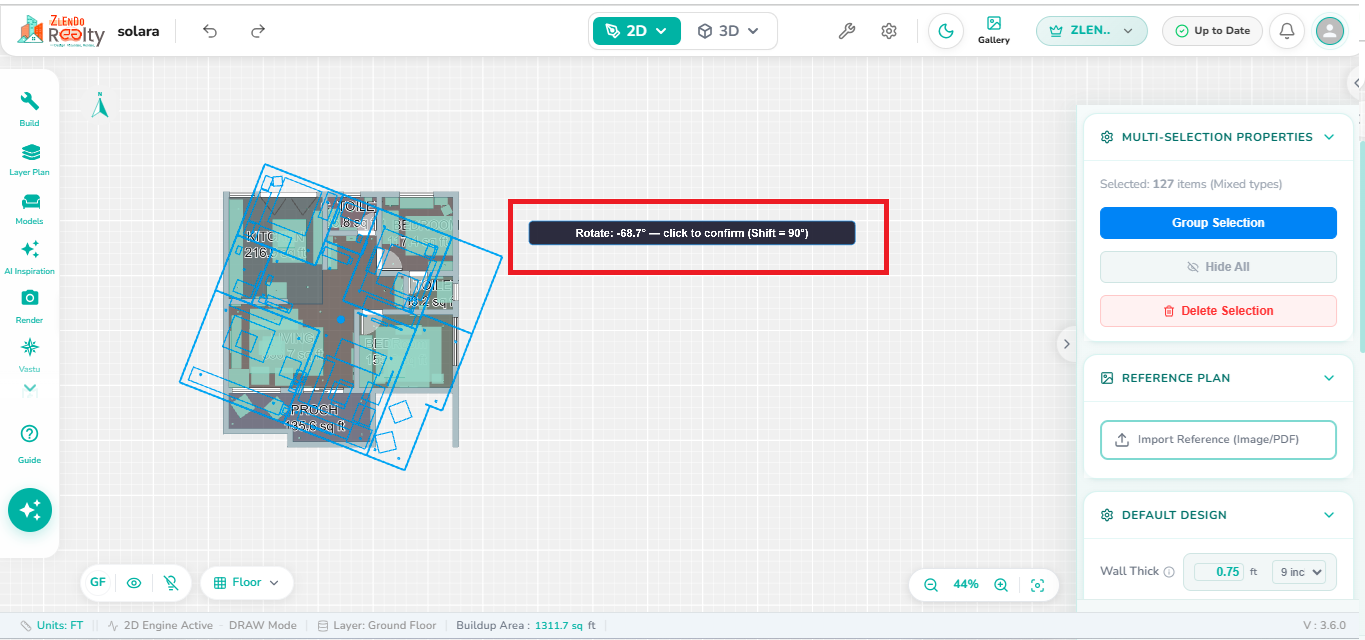This screenshot has width=1365, height=640.
Task: Switch to 2D view mode
Action: pos(637,31)
